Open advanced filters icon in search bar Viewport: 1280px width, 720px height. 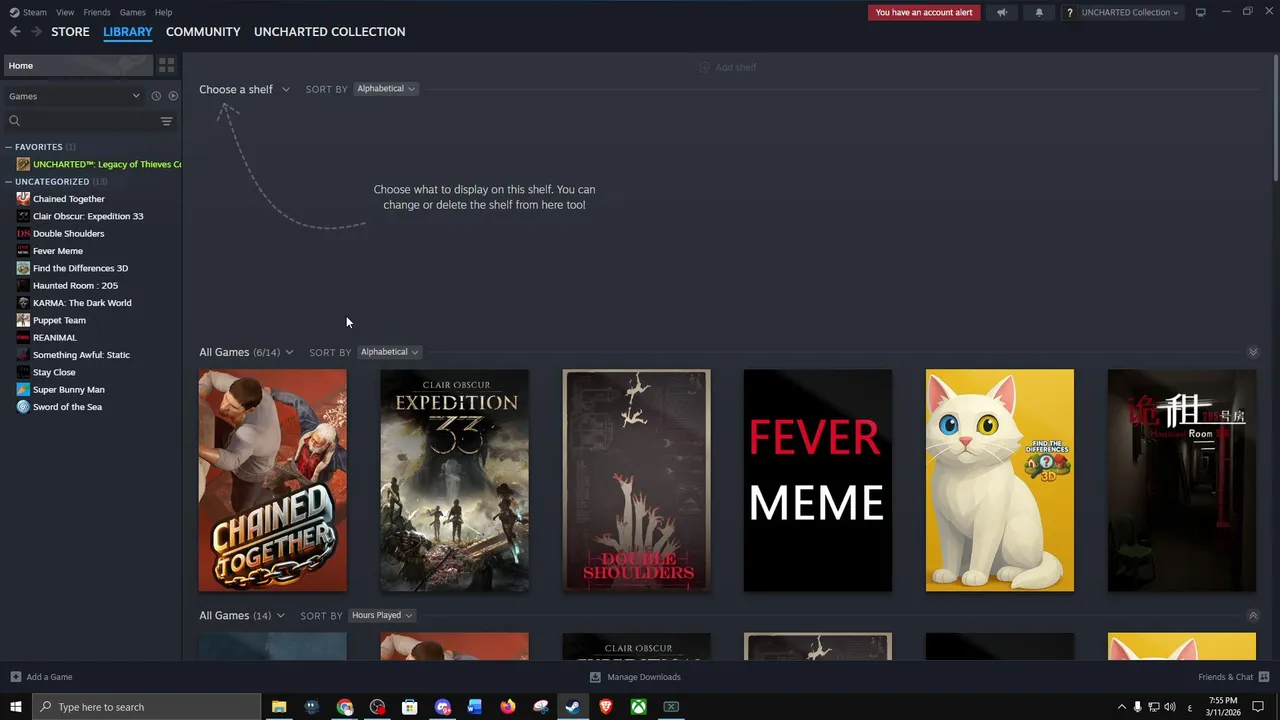[167, 121]
